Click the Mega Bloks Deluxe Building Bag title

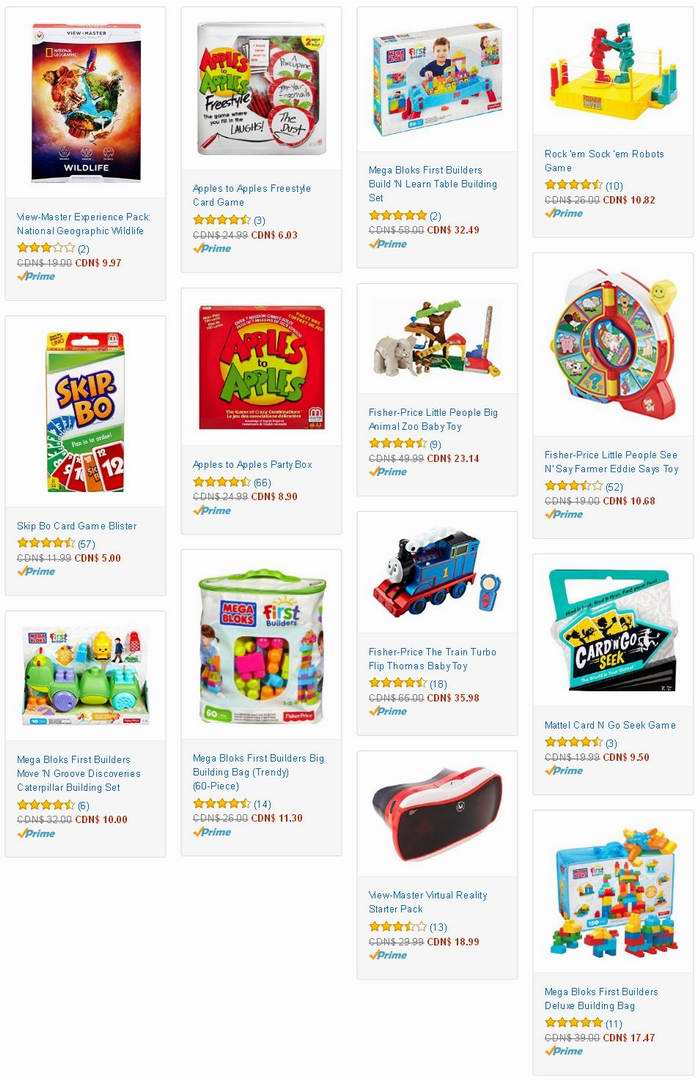(x=601, y=998)
